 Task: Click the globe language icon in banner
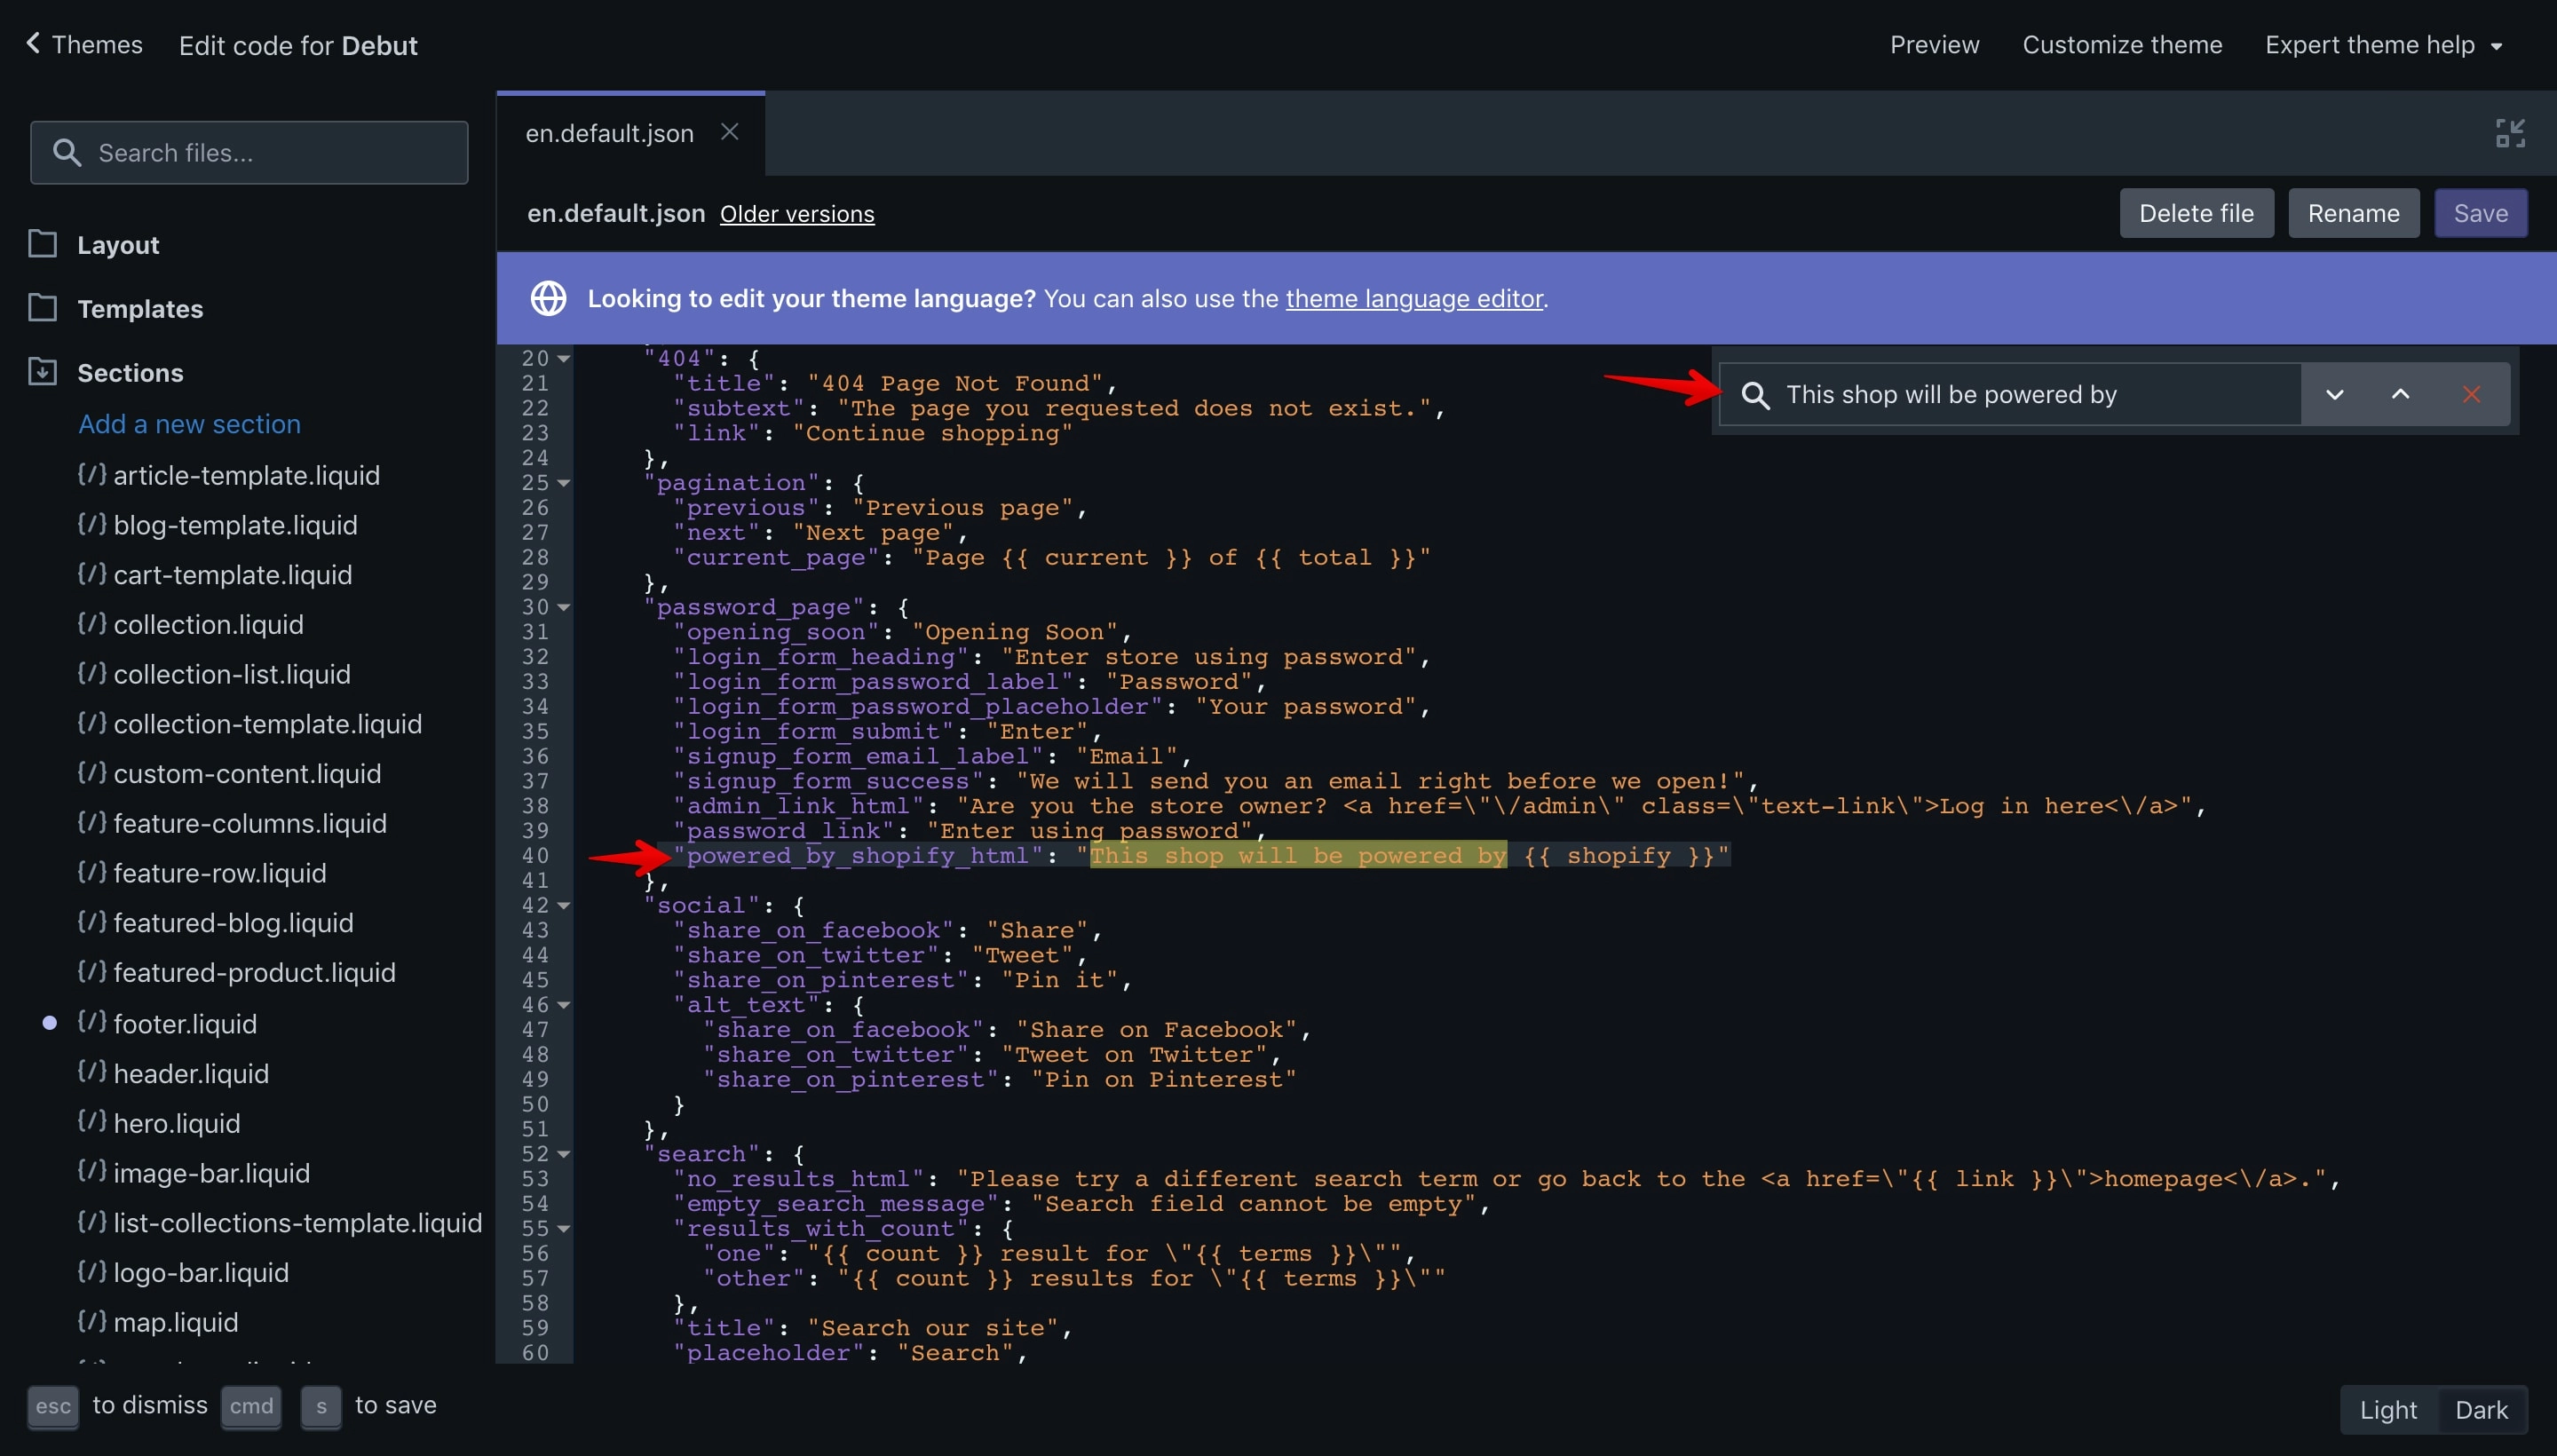click(548, 298)
